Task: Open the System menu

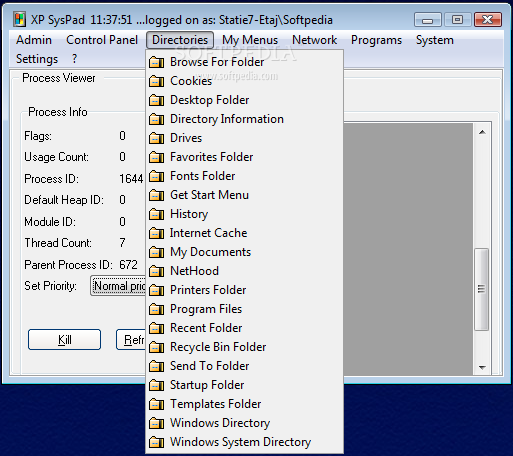Action: point(435,40)
